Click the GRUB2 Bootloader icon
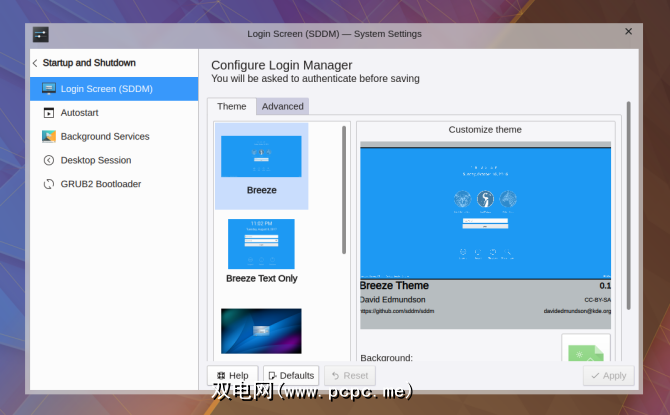This screenshot has width=670, height=415. (x=49, y=184)
